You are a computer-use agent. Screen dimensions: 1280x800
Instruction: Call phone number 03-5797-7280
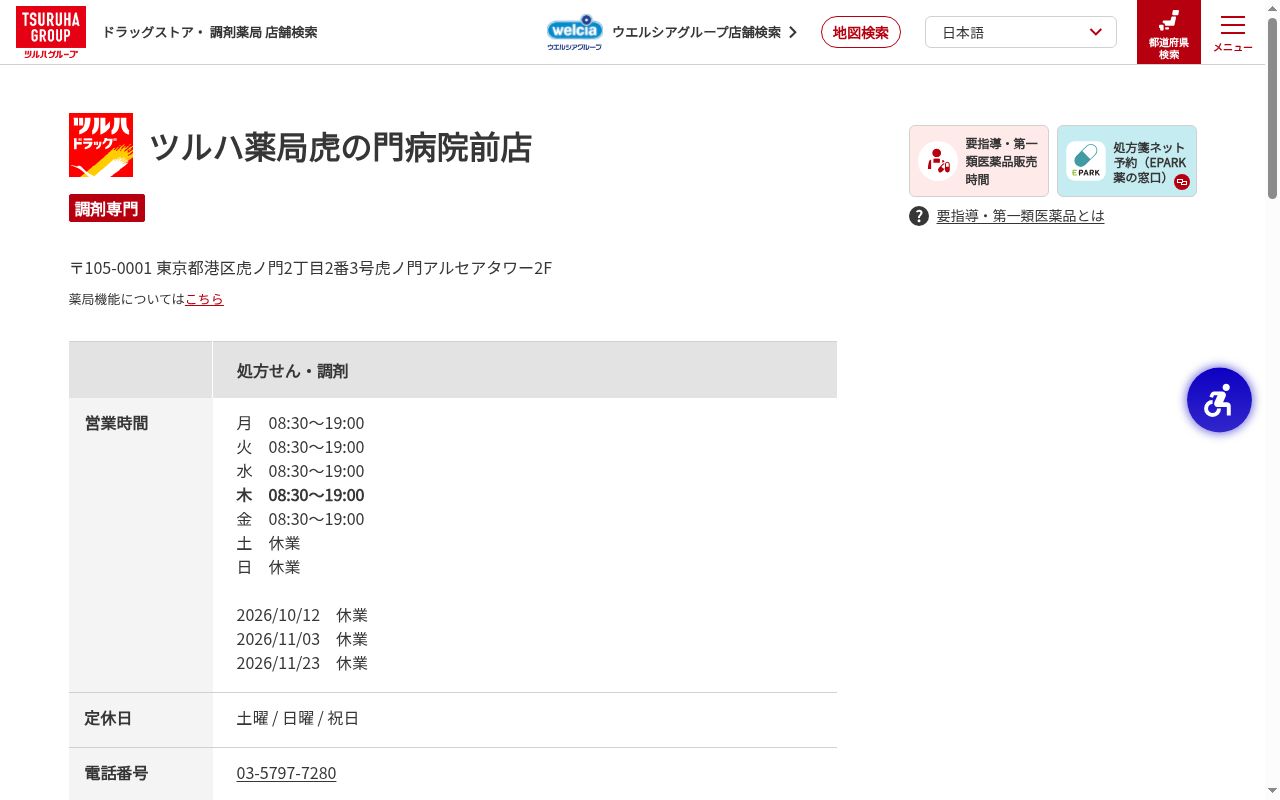pos(286,773)
